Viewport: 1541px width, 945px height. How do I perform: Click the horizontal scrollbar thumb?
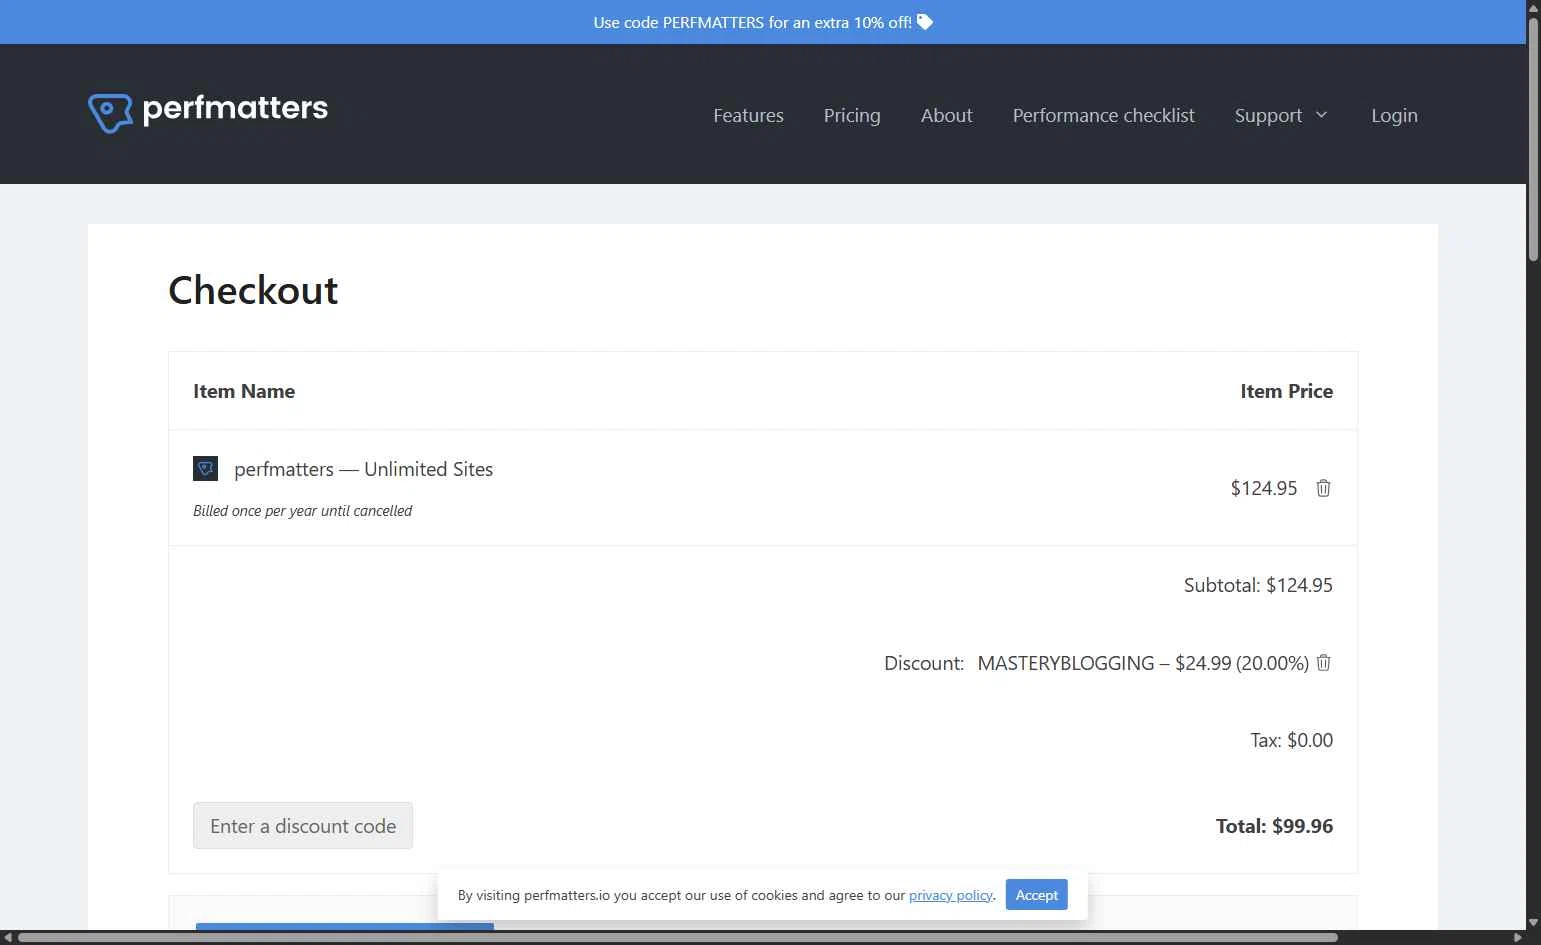678,938
